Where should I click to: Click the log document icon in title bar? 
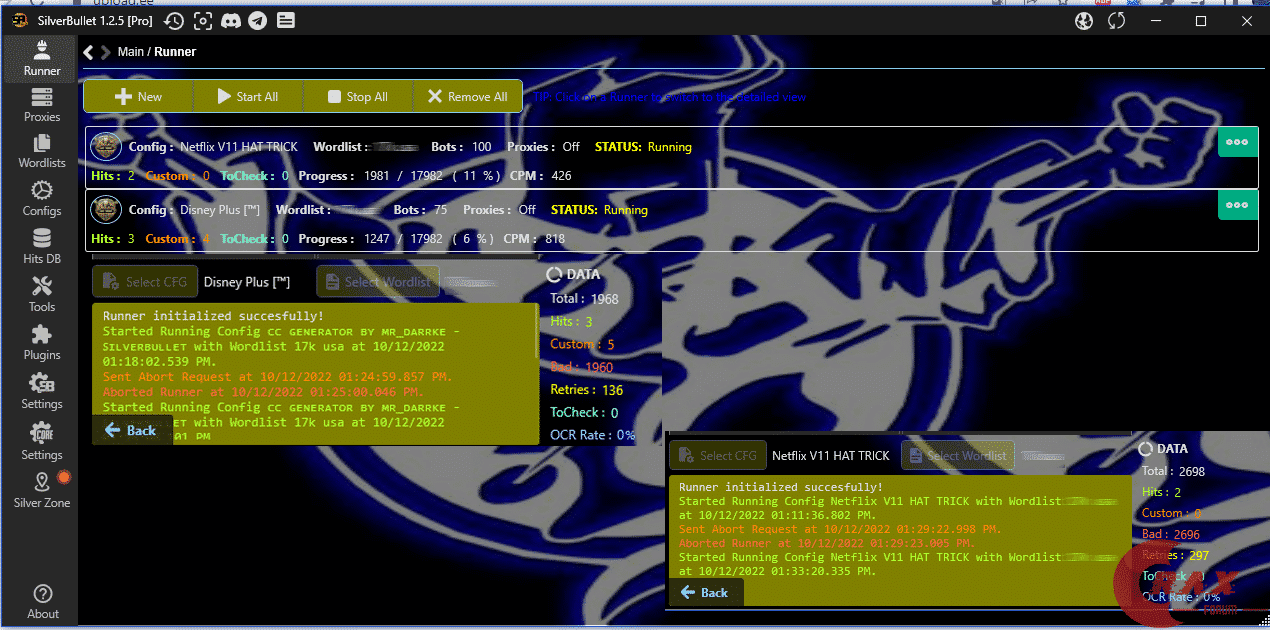[285, 20]
